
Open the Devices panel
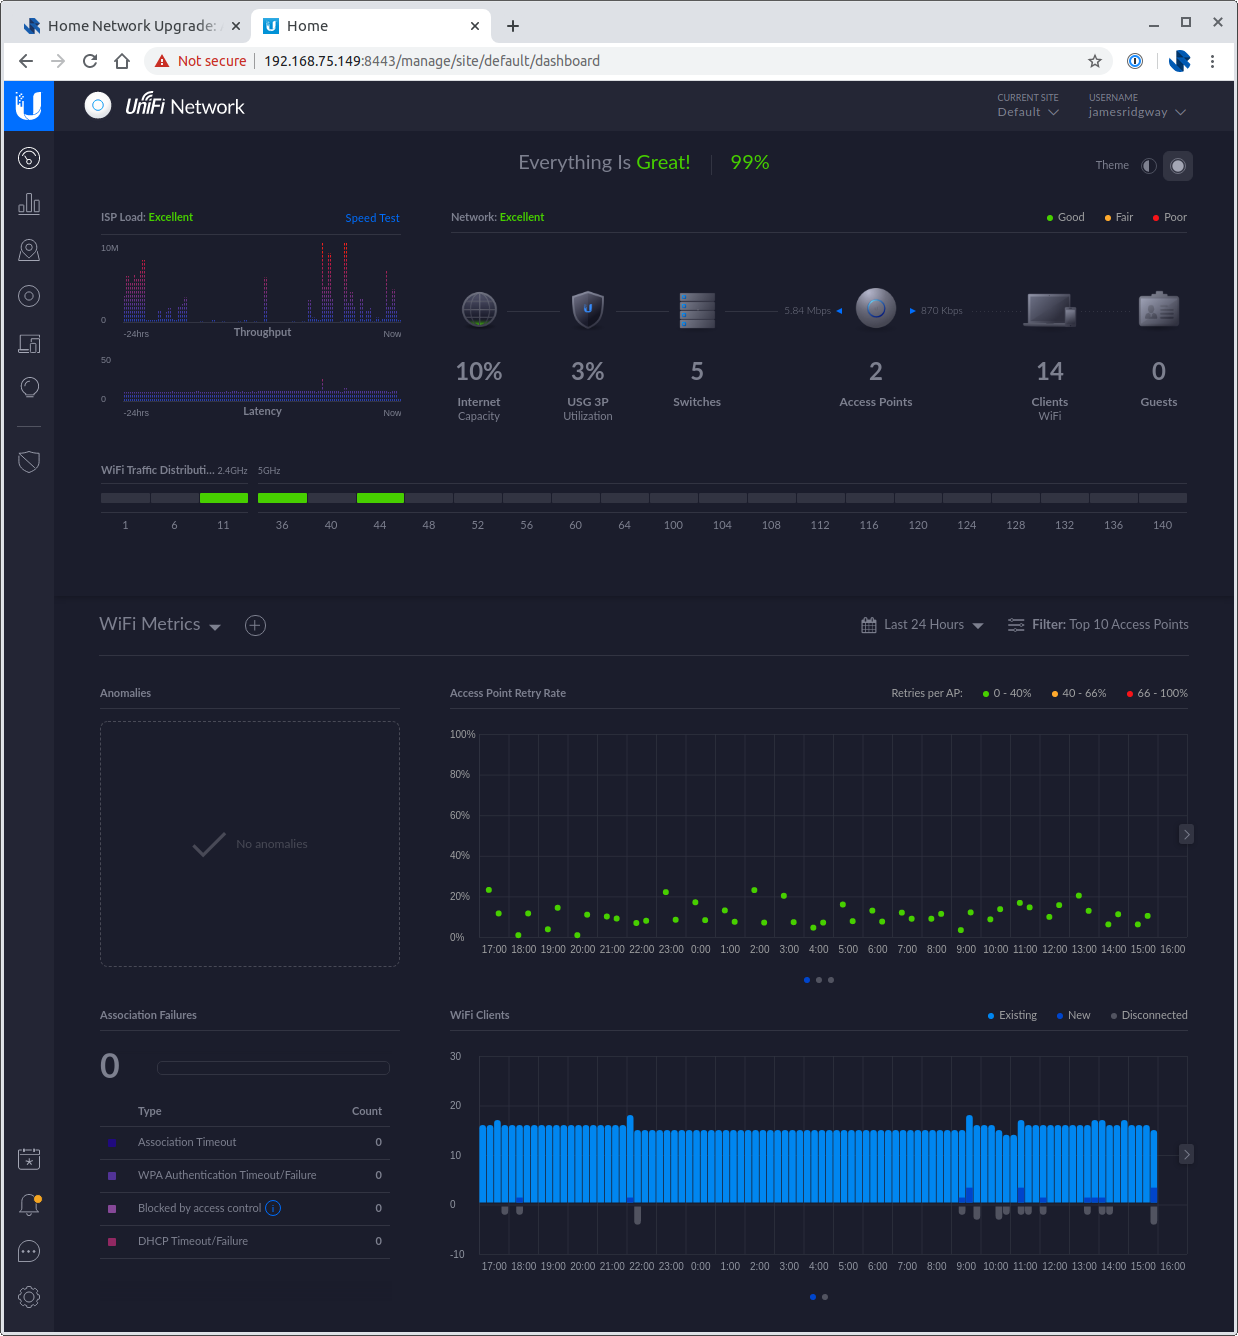click(28, 295)
